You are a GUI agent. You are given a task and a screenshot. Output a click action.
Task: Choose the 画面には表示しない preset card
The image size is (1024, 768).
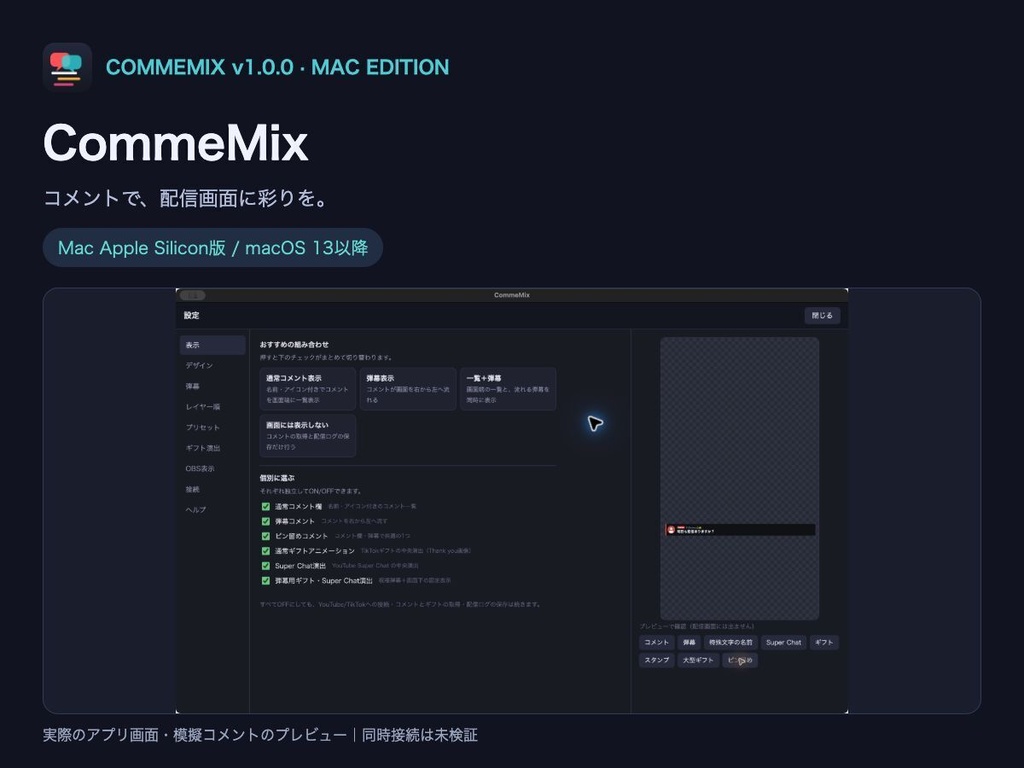pos(308,436)
